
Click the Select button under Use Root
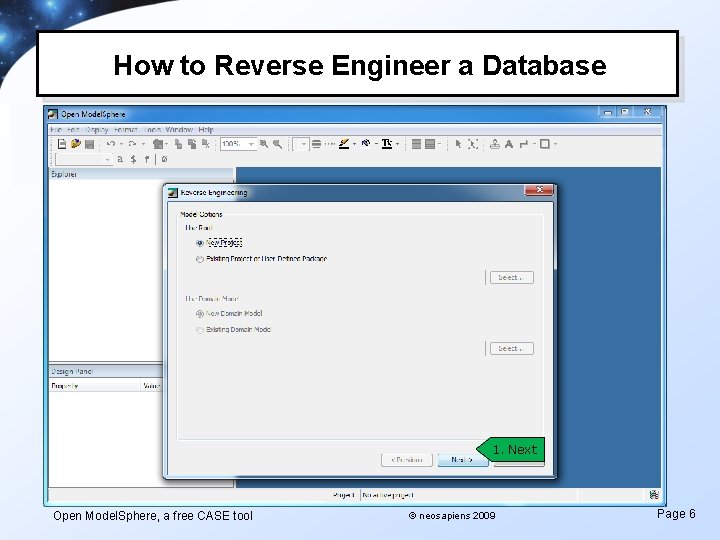click(512, 278)
